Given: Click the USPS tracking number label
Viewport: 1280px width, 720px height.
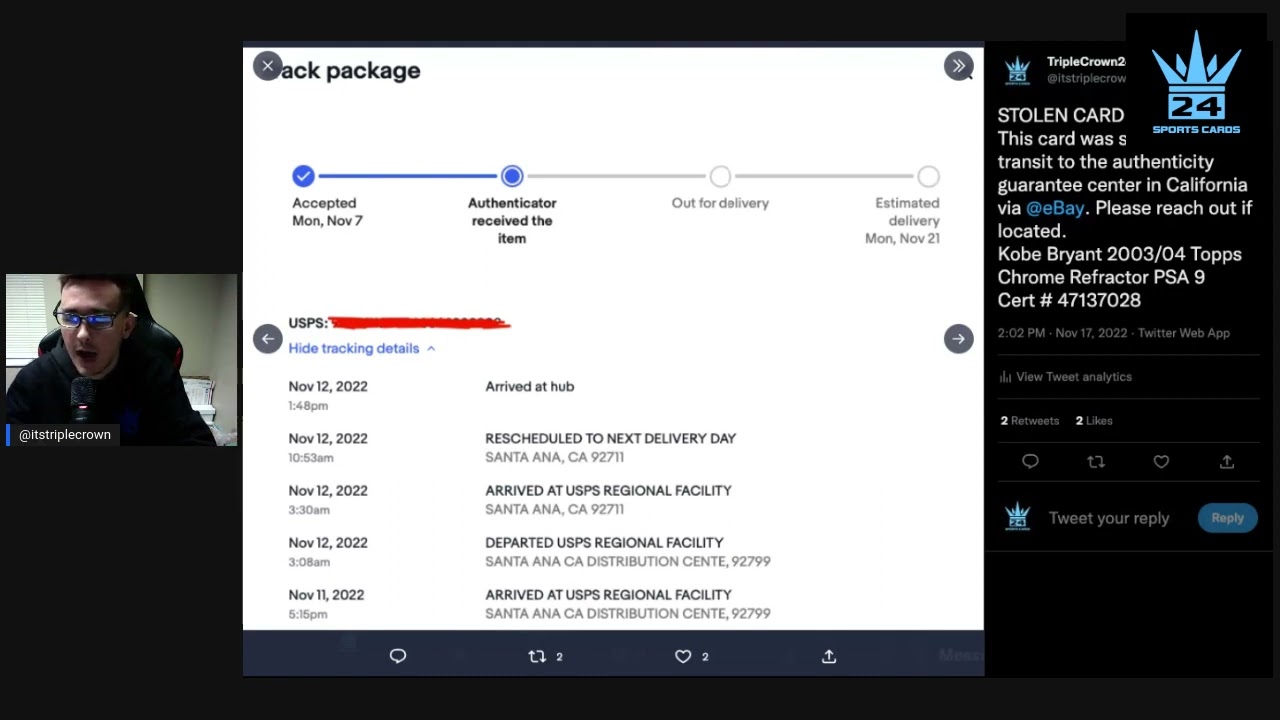Looking at the screenshot, I should pos(308,323).
